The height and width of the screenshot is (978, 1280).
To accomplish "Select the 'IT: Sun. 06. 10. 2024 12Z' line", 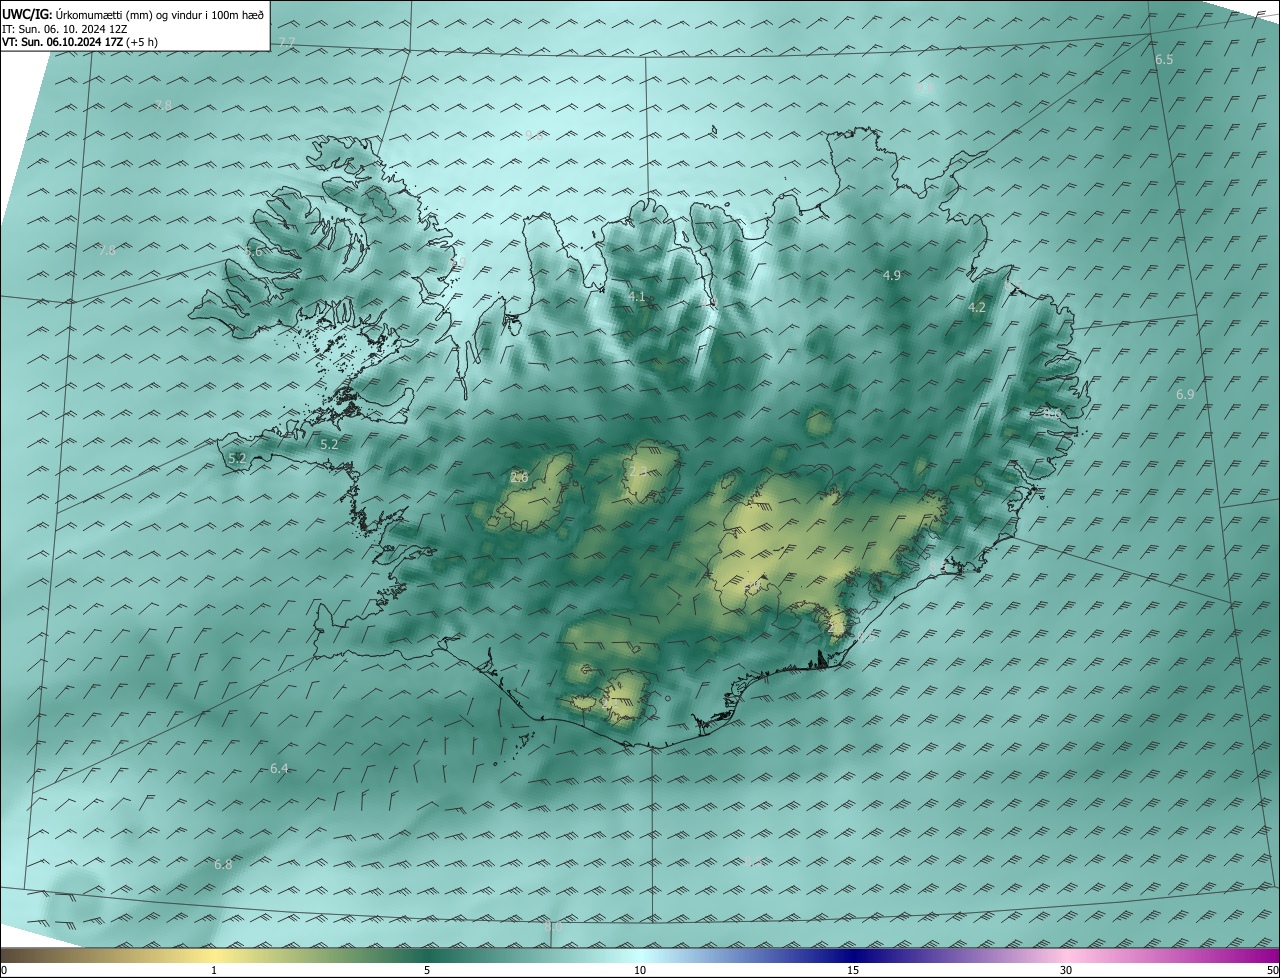I will tap(65, 29).
